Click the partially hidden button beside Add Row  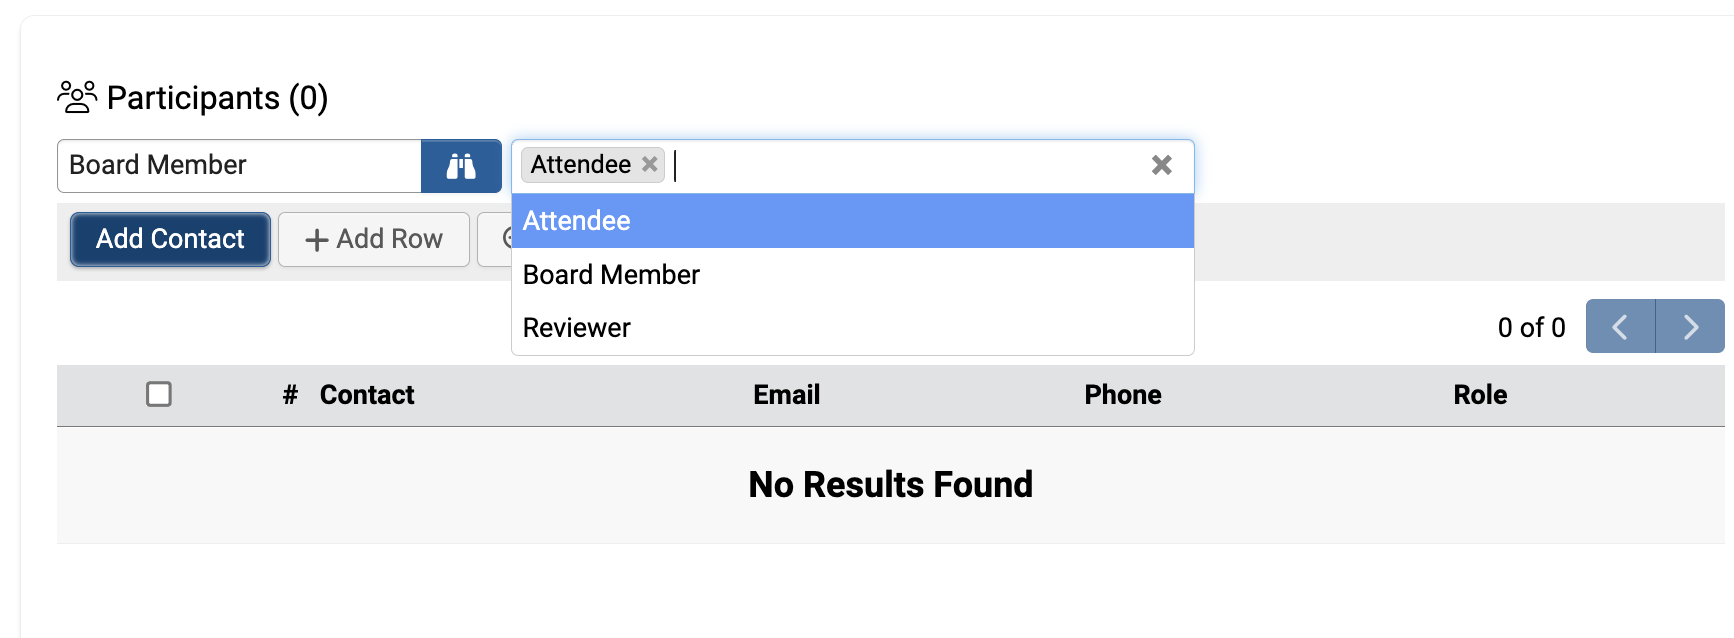click(496, 239)
